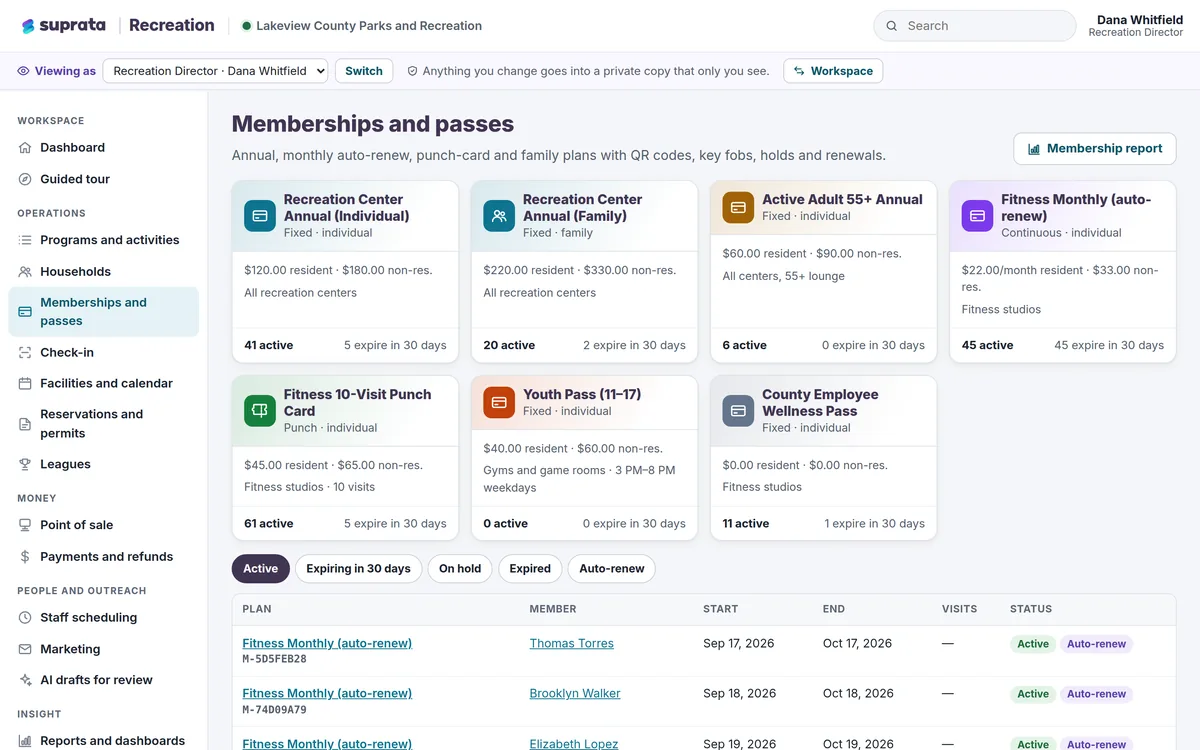This screenshot has width=1200, height=750.
Task: Click the 'Oct 17, 2026' end date
Action: (x=857, y=644)
